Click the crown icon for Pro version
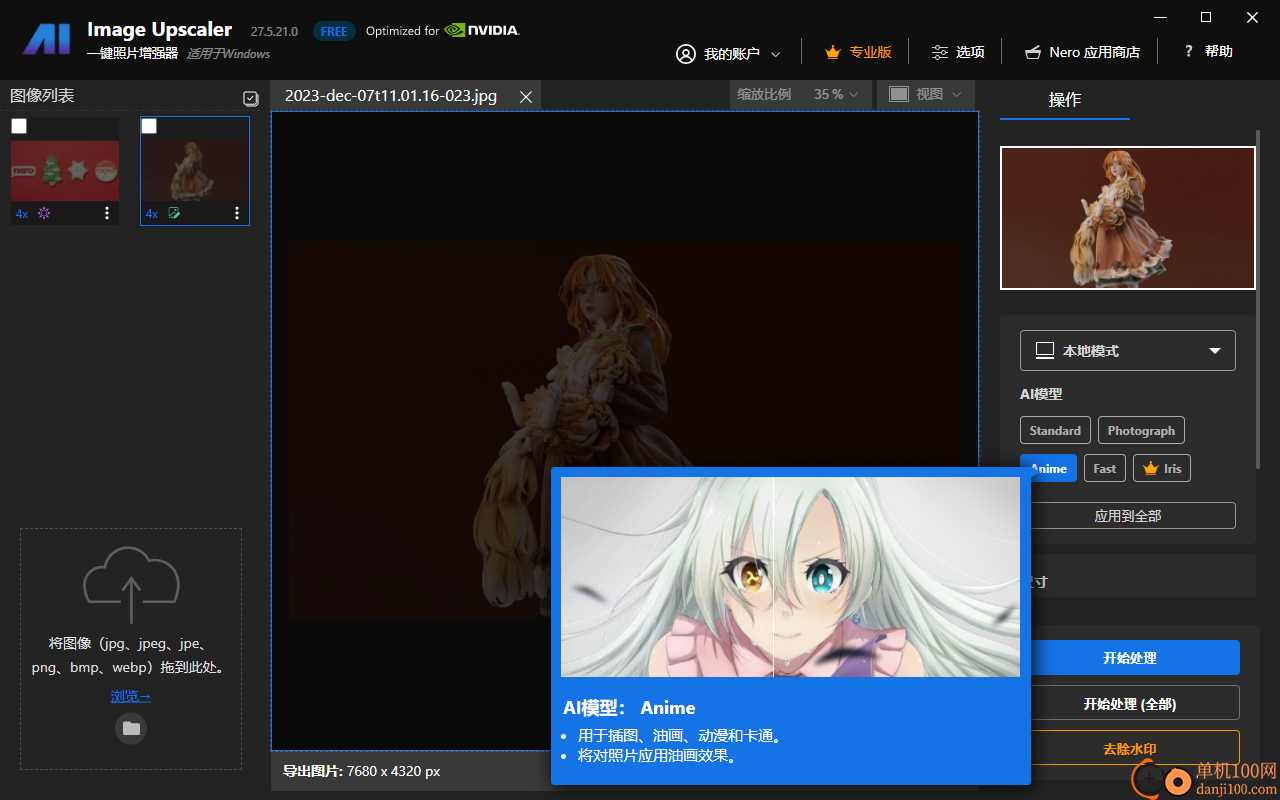 pyautogui.click(x=833, y=52)
